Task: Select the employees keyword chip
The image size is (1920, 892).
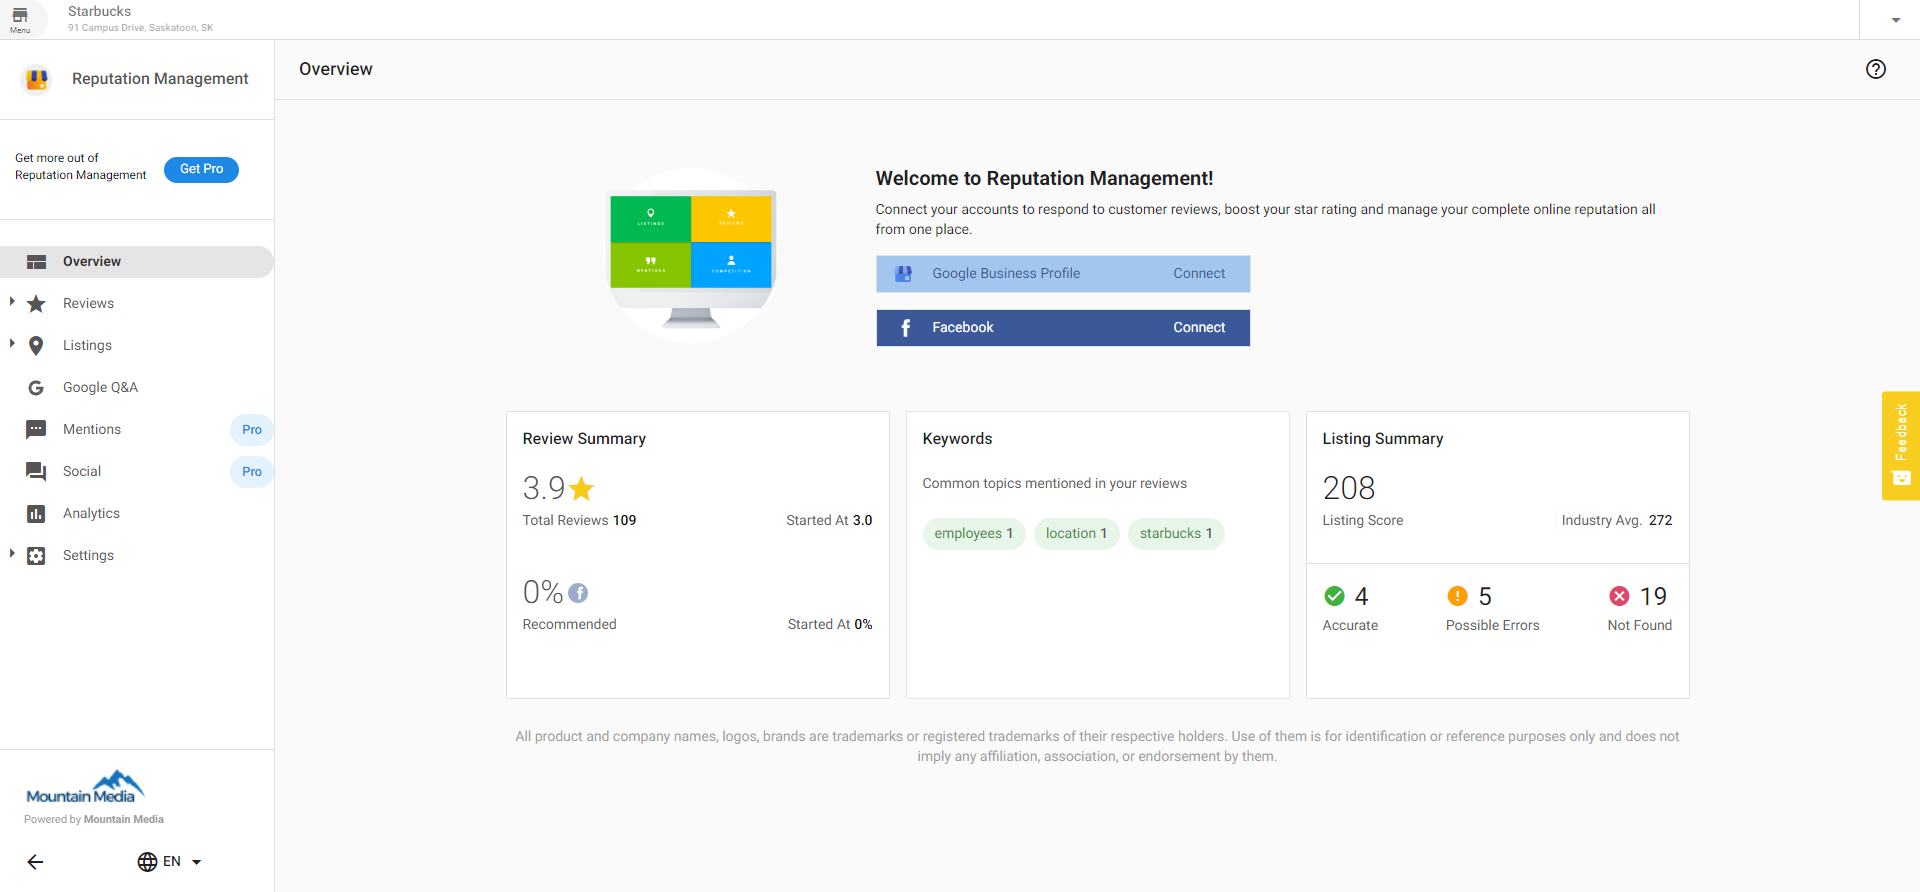Action: coord(973,534)
